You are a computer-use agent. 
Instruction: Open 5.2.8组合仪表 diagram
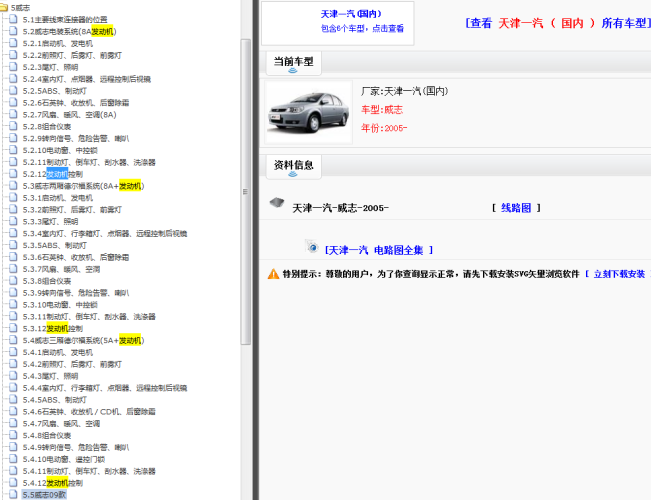(x=46, y=126)
